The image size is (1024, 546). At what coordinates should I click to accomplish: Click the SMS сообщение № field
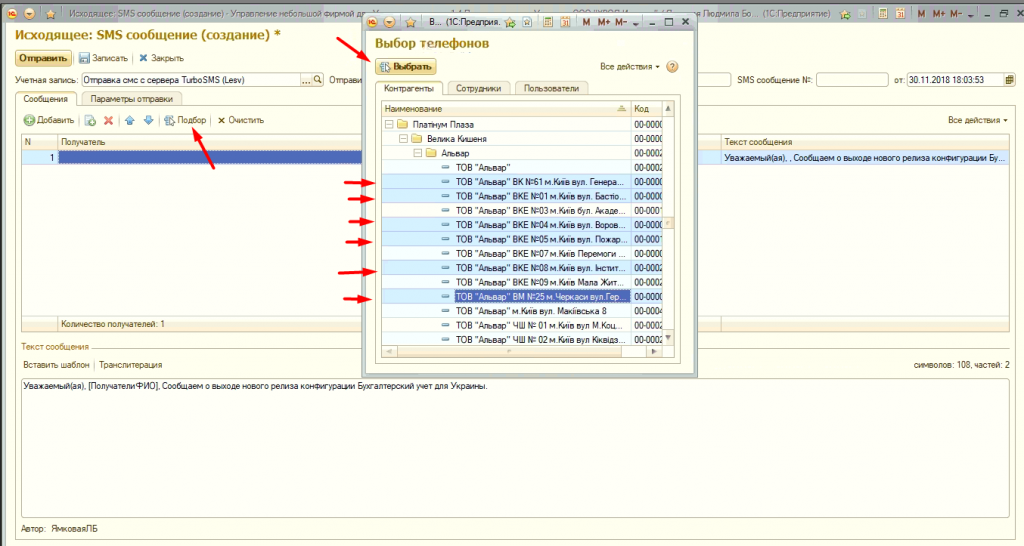tap(852, 80)
